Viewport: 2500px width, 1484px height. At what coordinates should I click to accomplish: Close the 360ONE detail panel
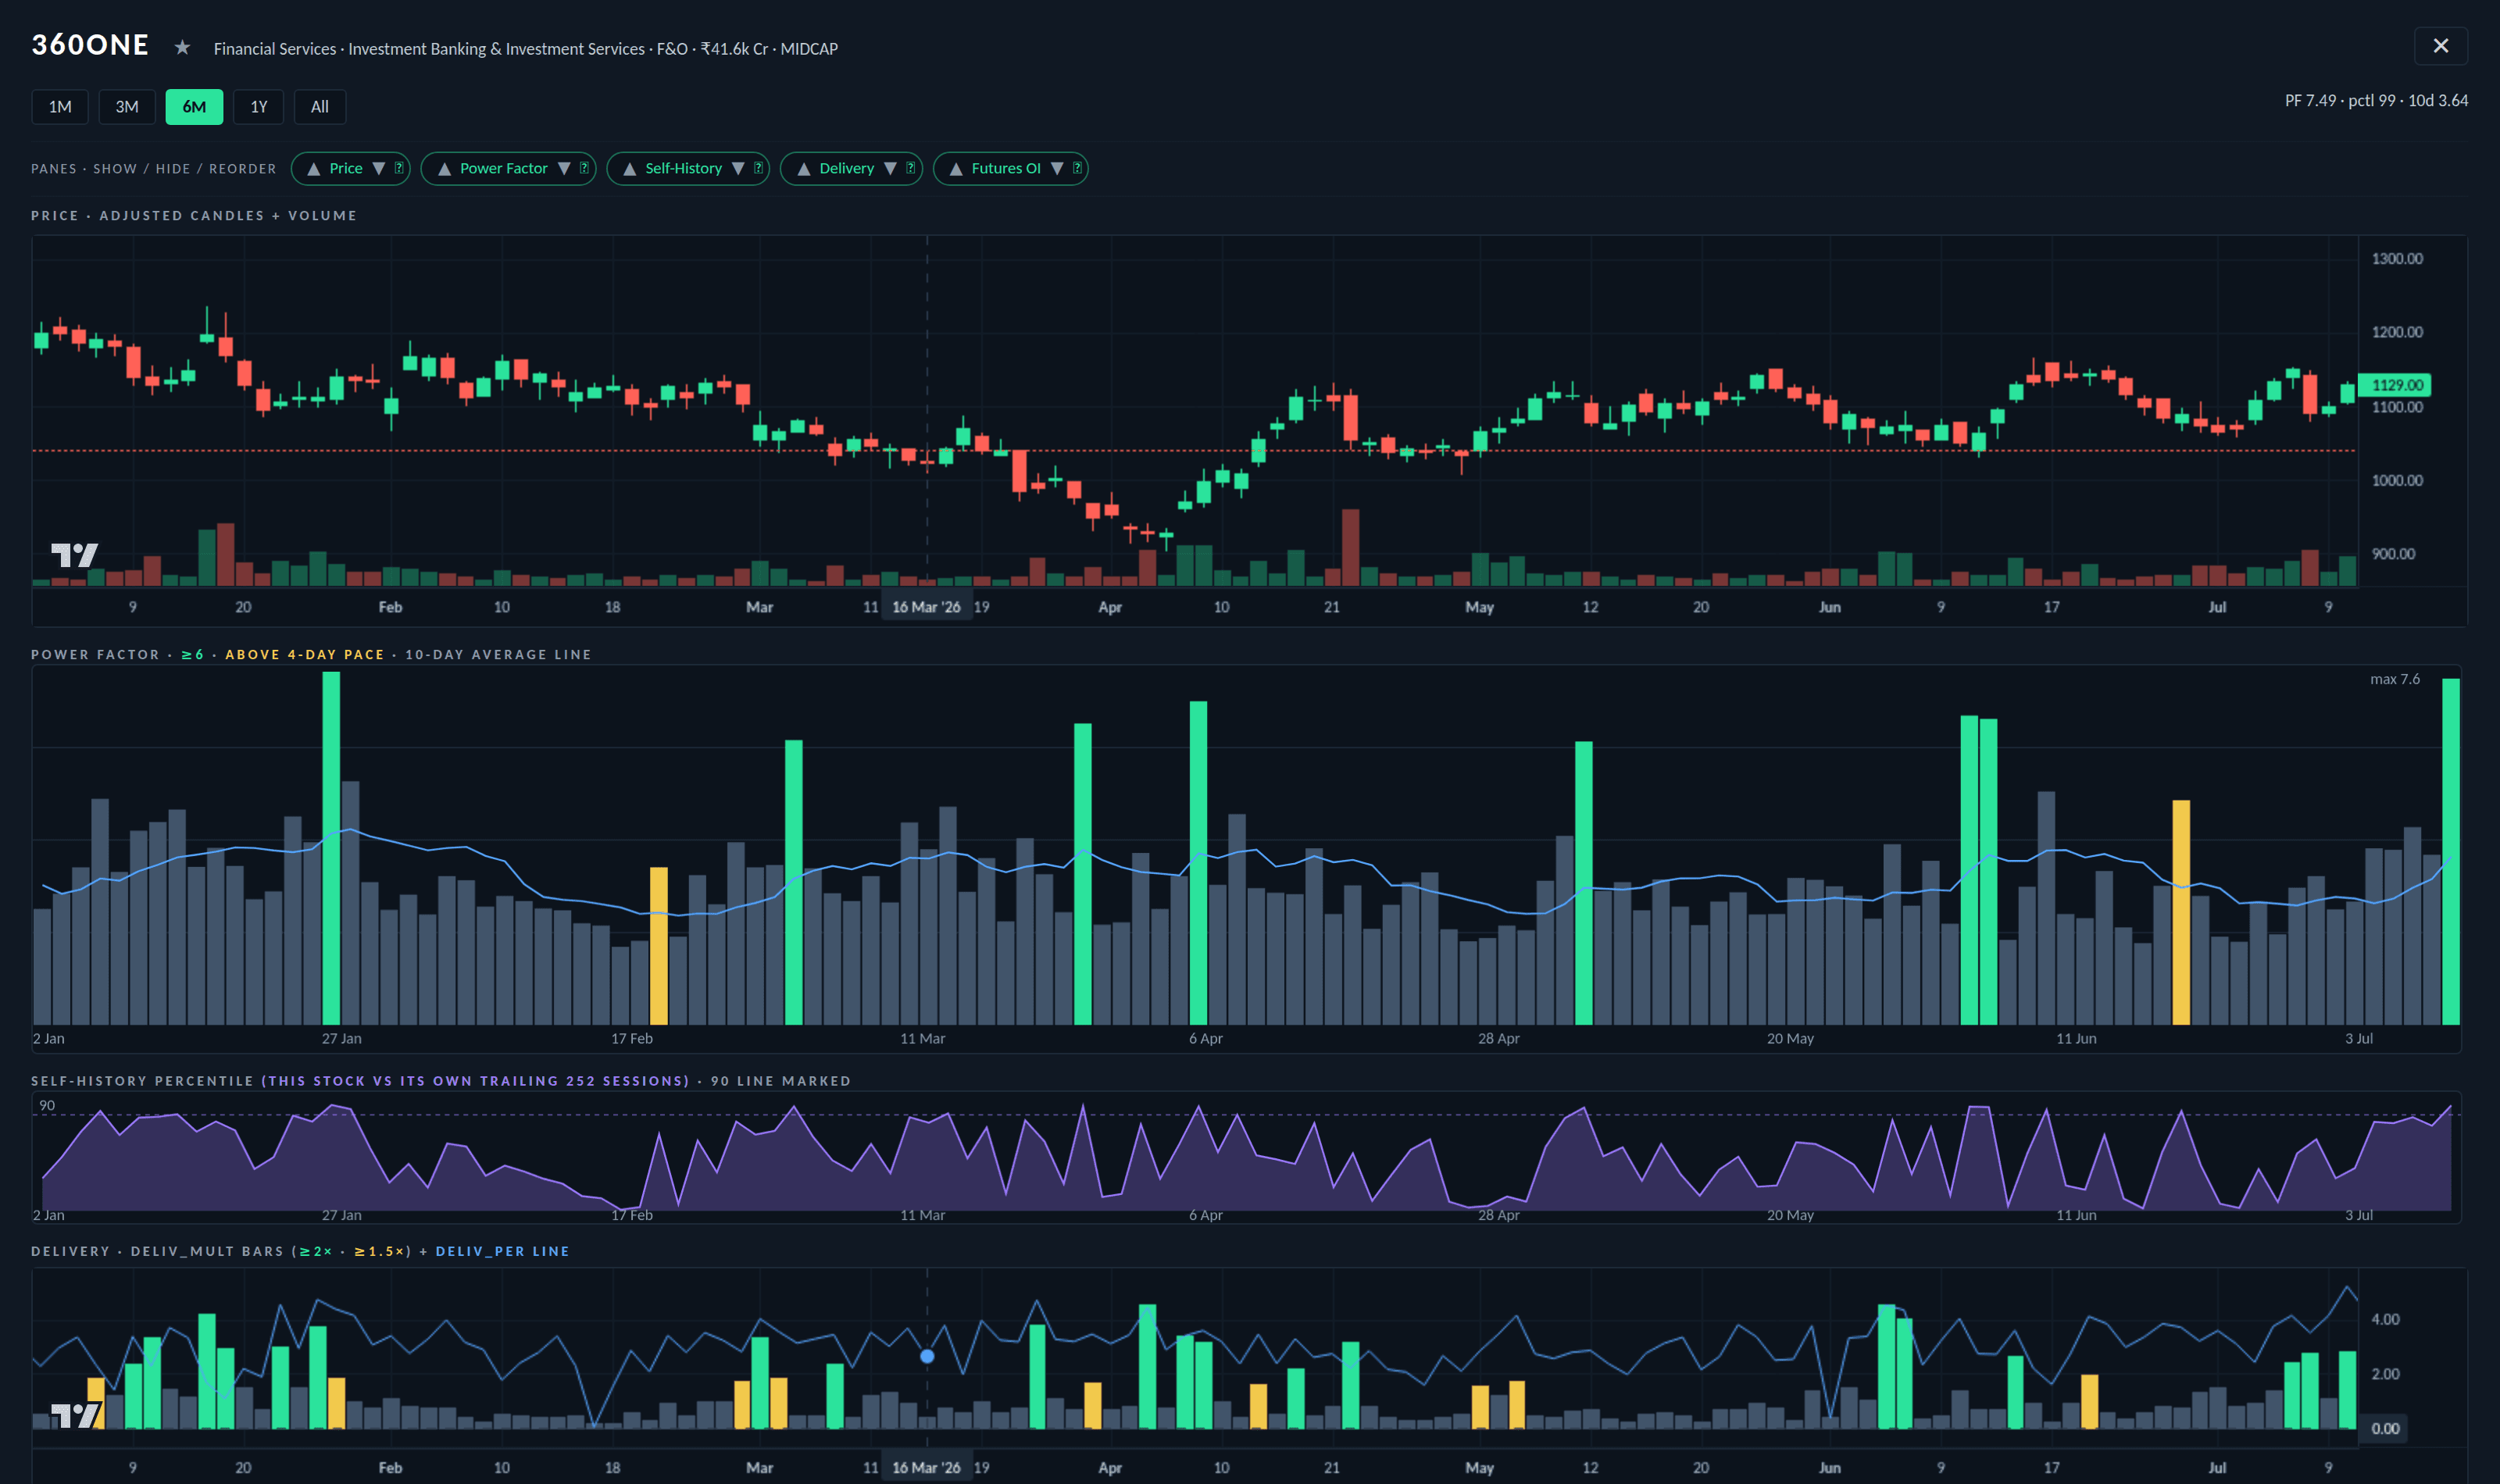click(2441, 46)
